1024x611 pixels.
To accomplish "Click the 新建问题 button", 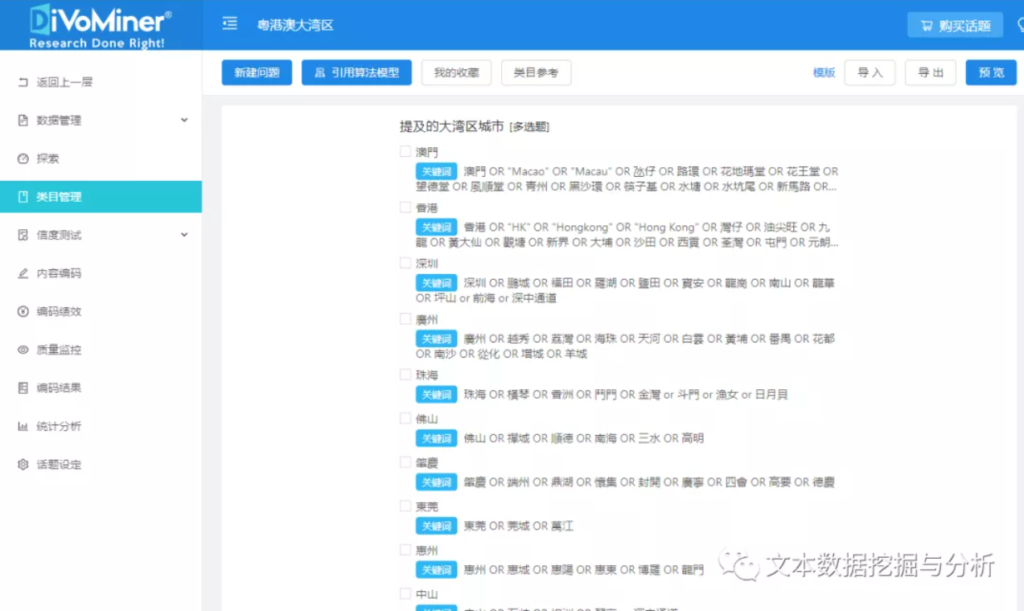I will [x=257, y=72].
